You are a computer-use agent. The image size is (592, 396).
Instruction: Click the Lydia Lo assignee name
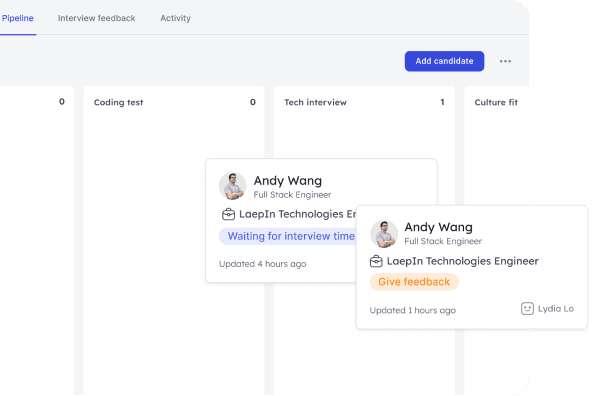556,309
